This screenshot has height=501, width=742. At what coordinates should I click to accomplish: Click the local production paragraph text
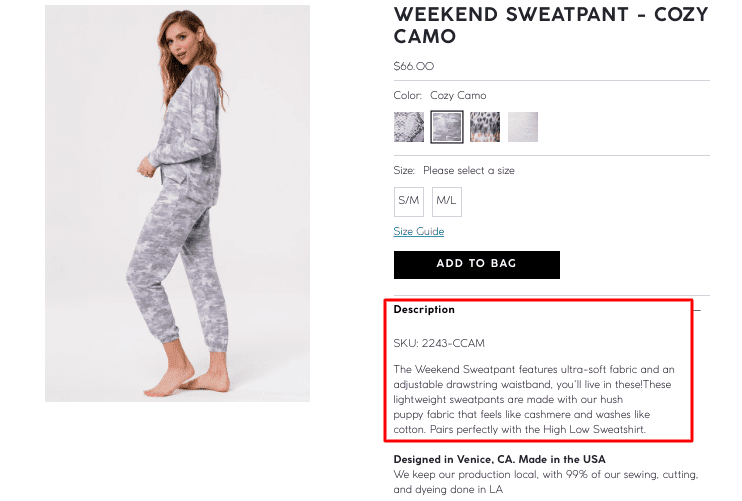545,482
